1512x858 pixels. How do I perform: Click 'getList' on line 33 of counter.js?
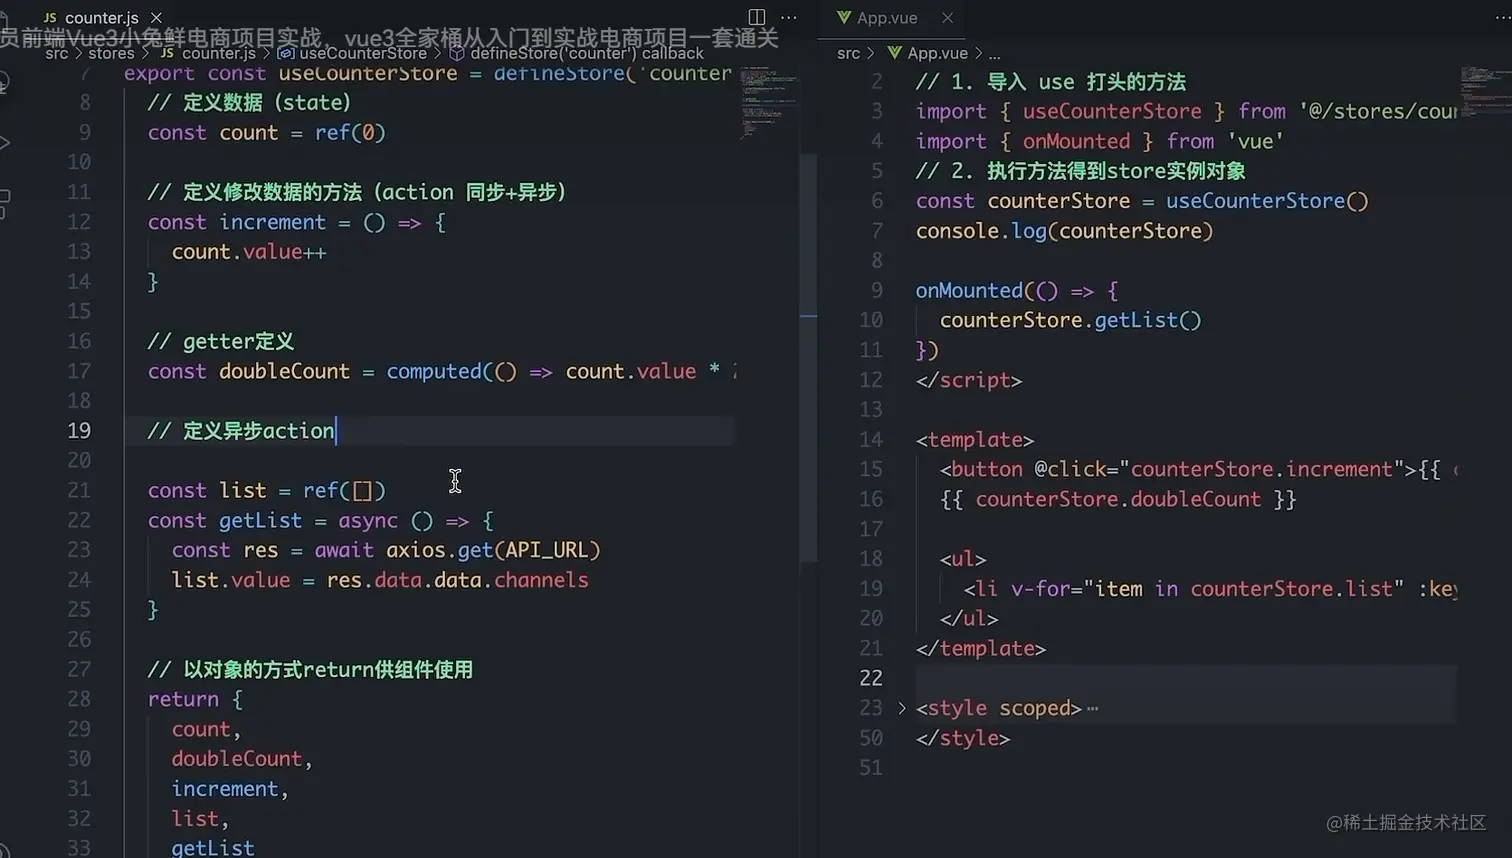pos(213,848)
